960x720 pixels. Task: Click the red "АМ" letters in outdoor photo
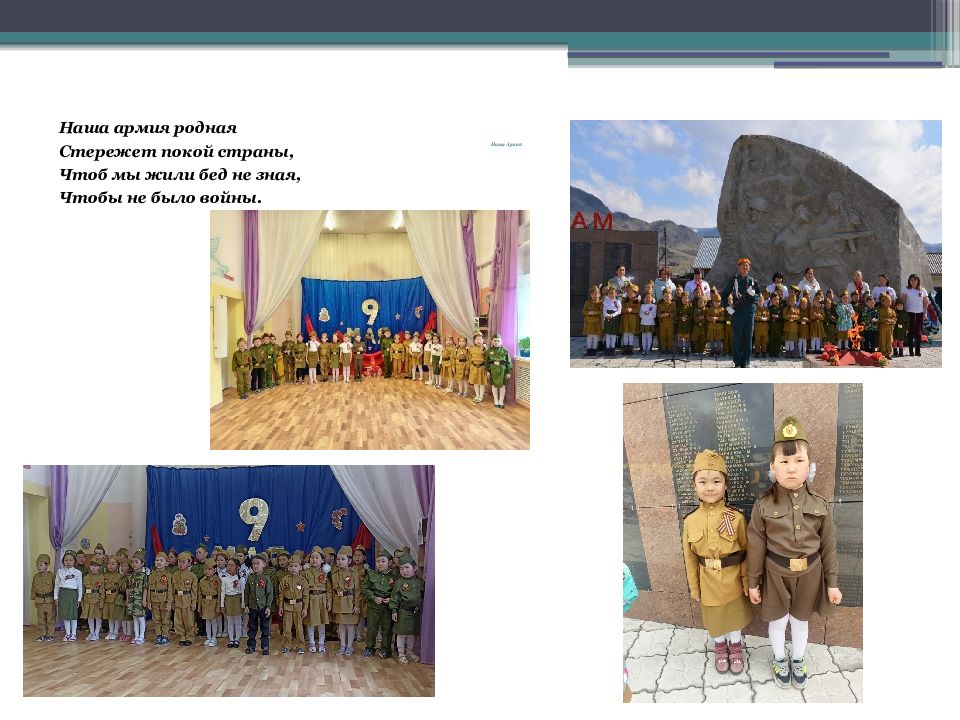click(x=591, y=222)
